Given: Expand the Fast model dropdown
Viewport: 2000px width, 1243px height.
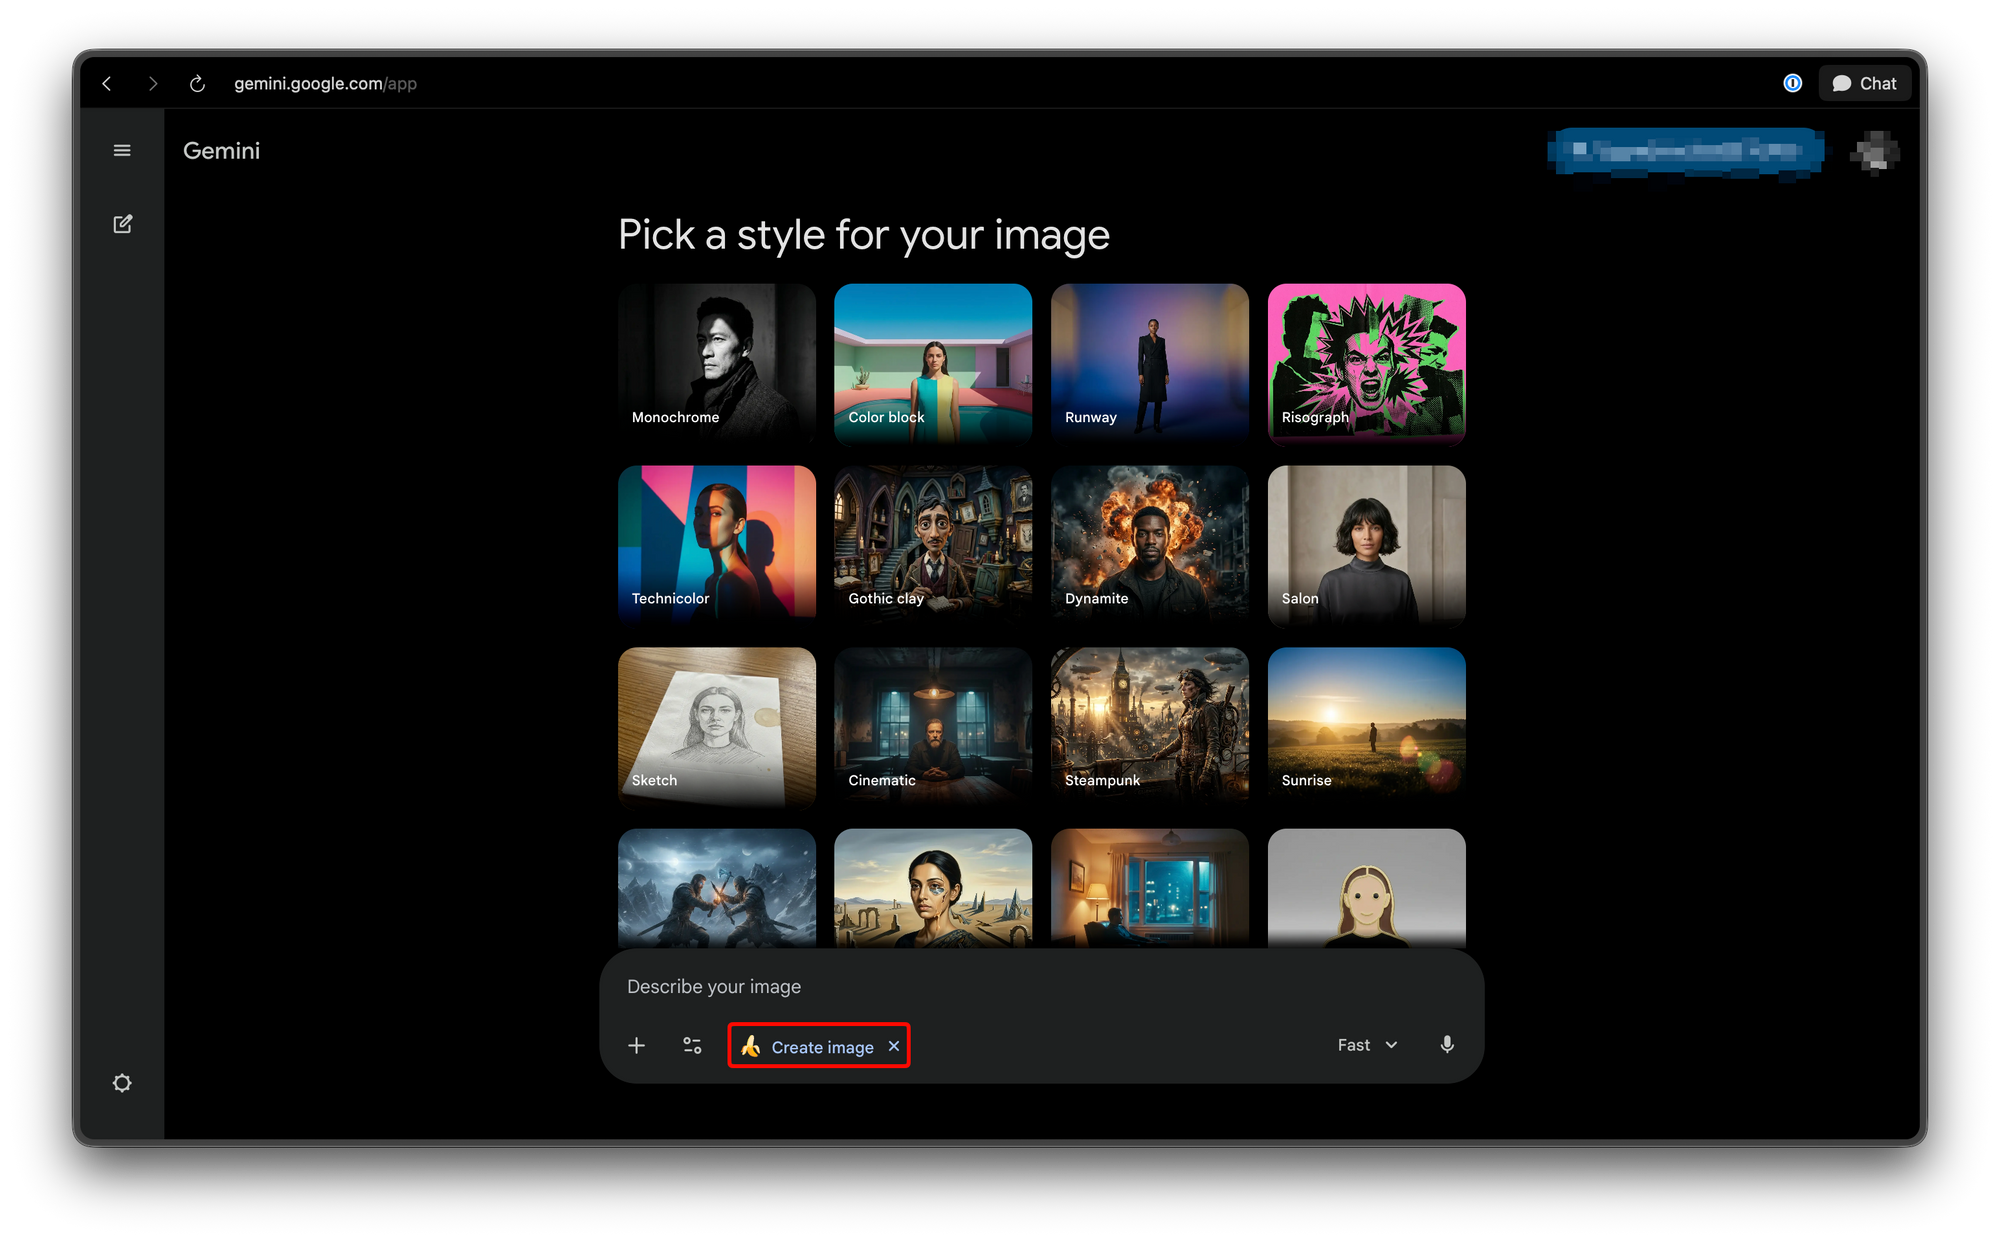Looking at the screenshot, I should tap(1367, 1045).
